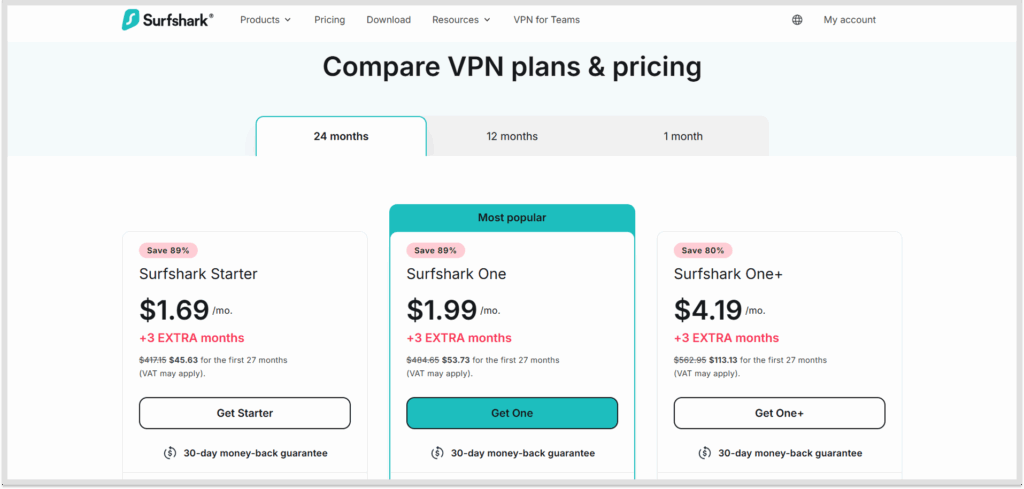Viewport: 1024px width, 489px height.
Task: Switch to the 1 month tab
Action: [x=683, y=137]
